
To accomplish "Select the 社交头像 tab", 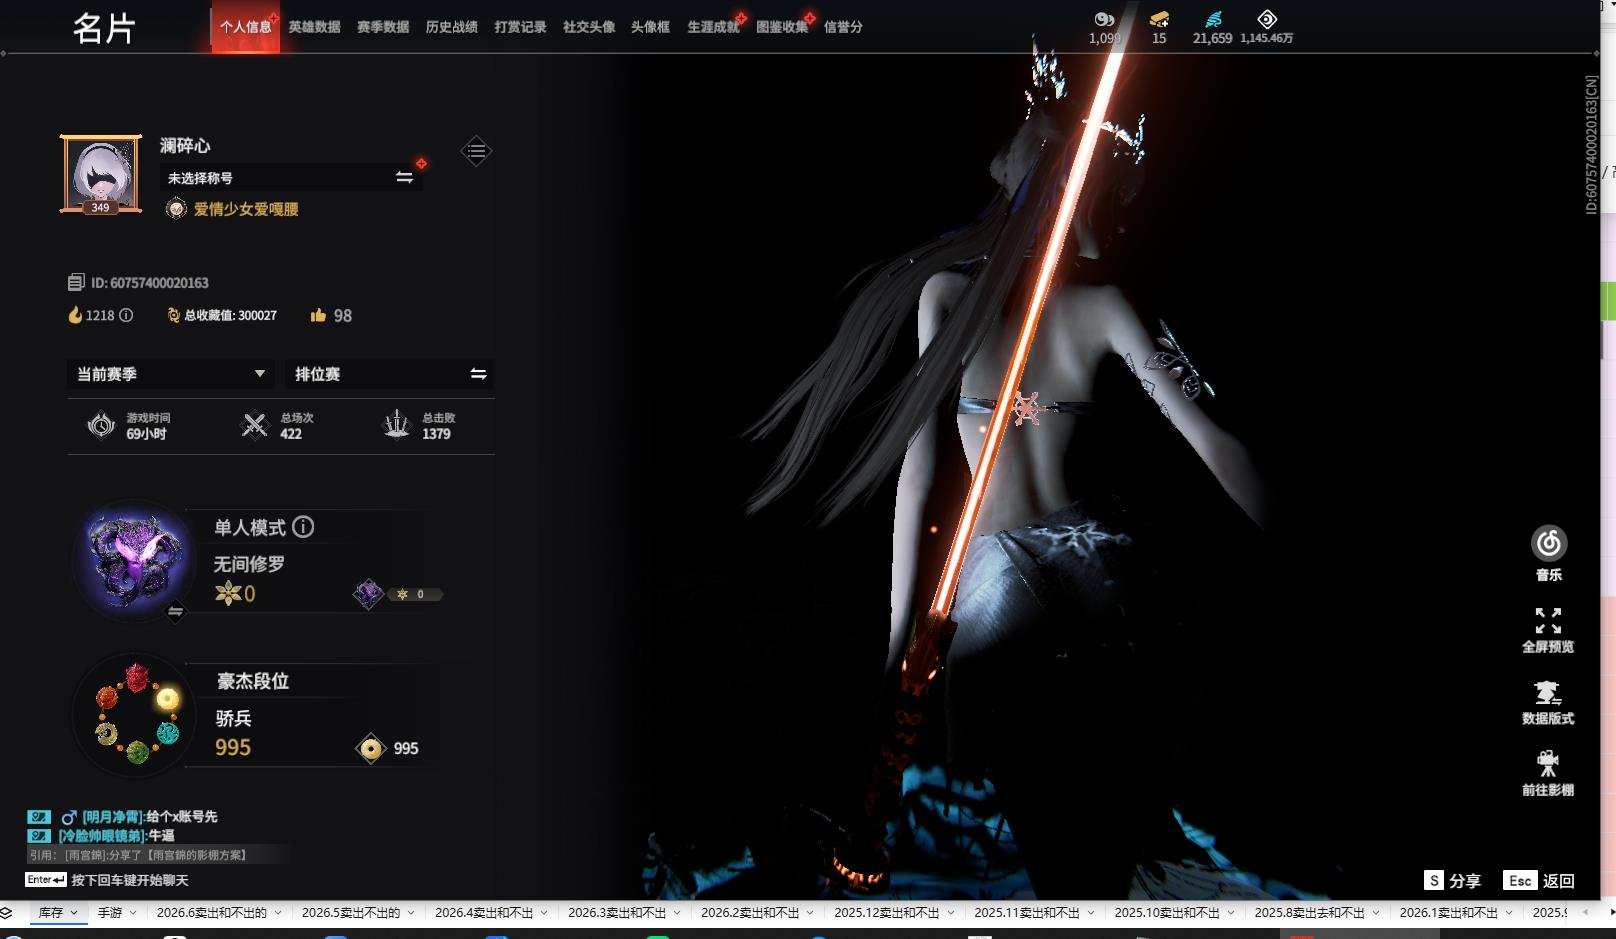I will pyautogui.click(x=589, y=27).
